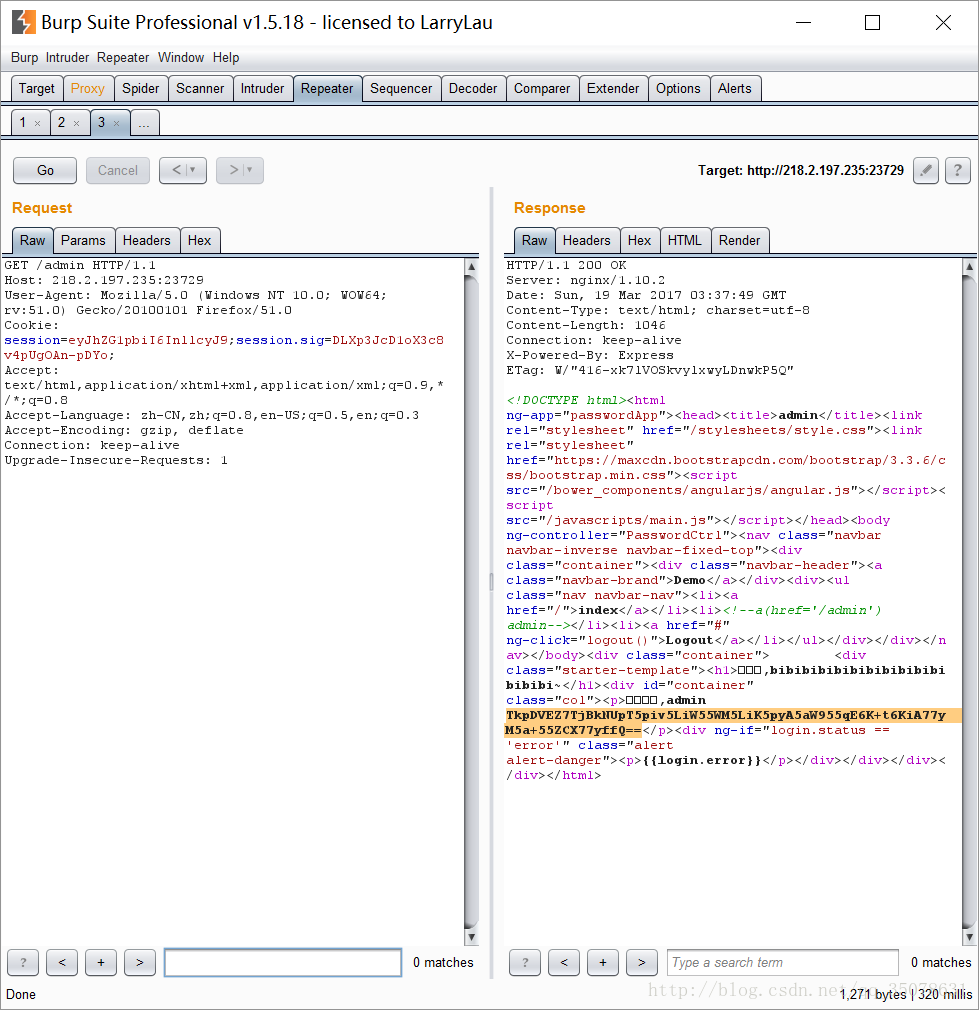979x1010 pixels.
Task: Focus response 'Type a search term' field
Action: pos(783,962)
